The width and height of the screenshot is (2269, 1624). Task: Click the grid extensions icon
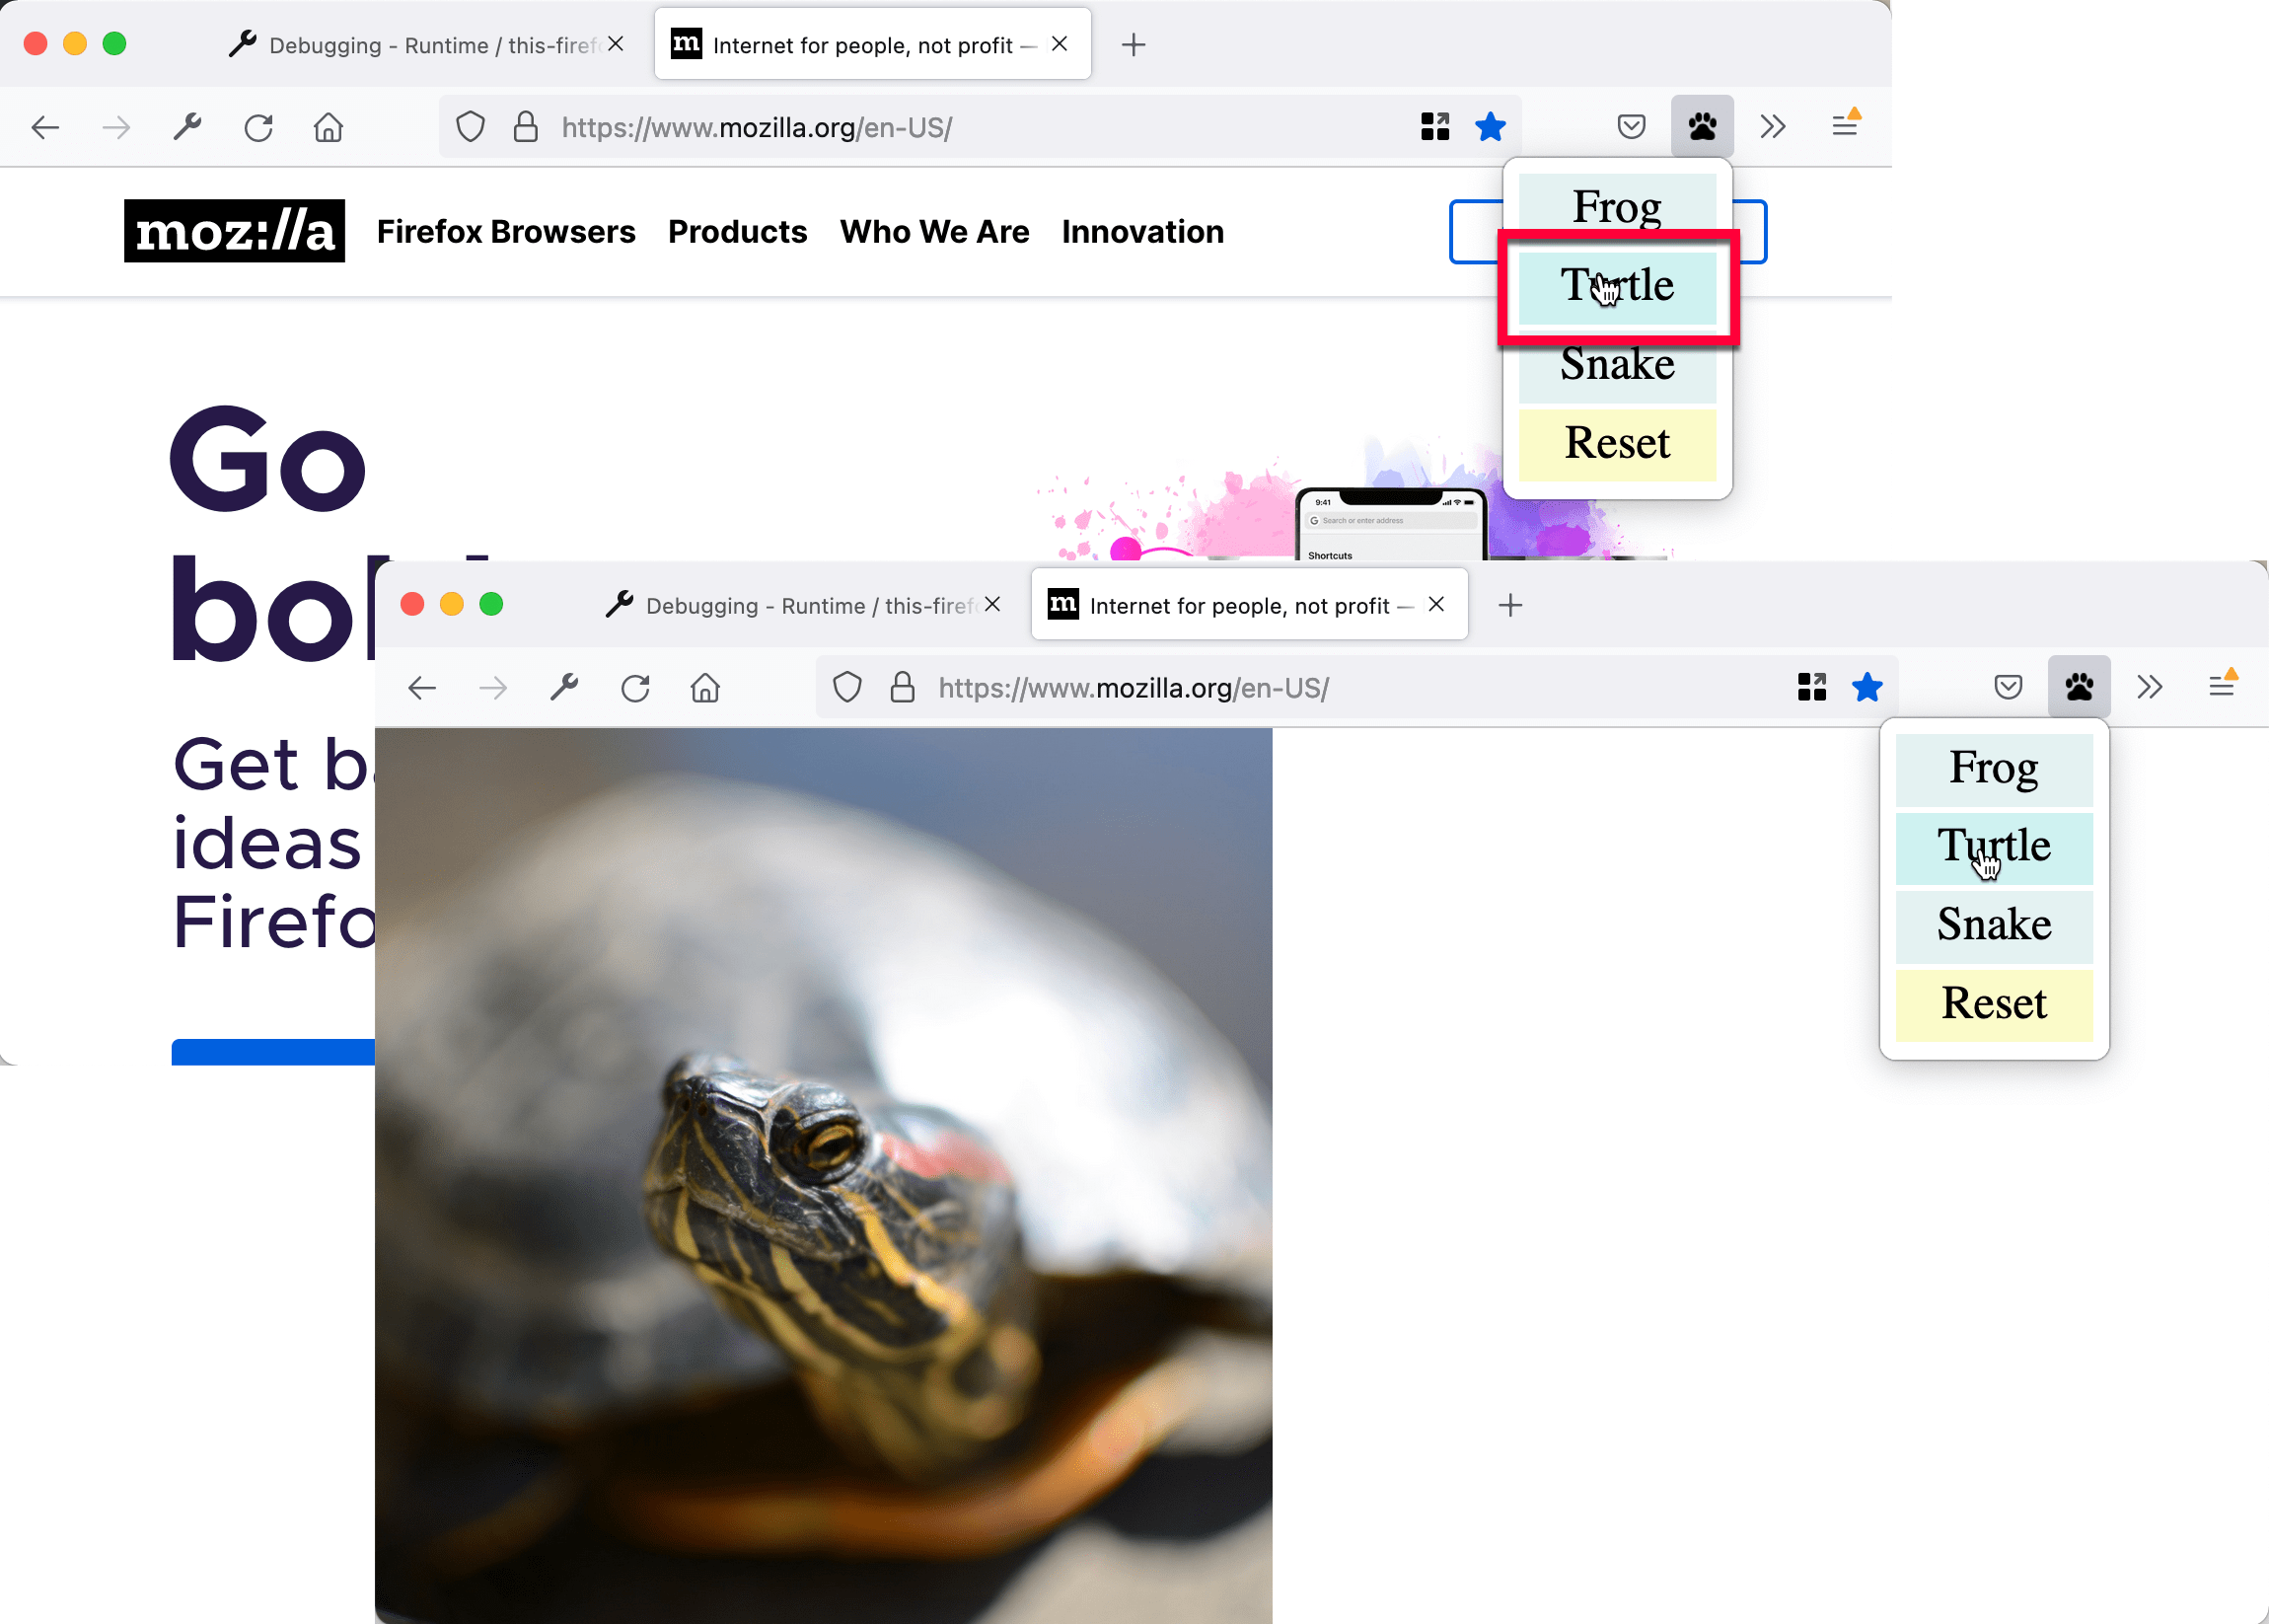(1434, 126)
